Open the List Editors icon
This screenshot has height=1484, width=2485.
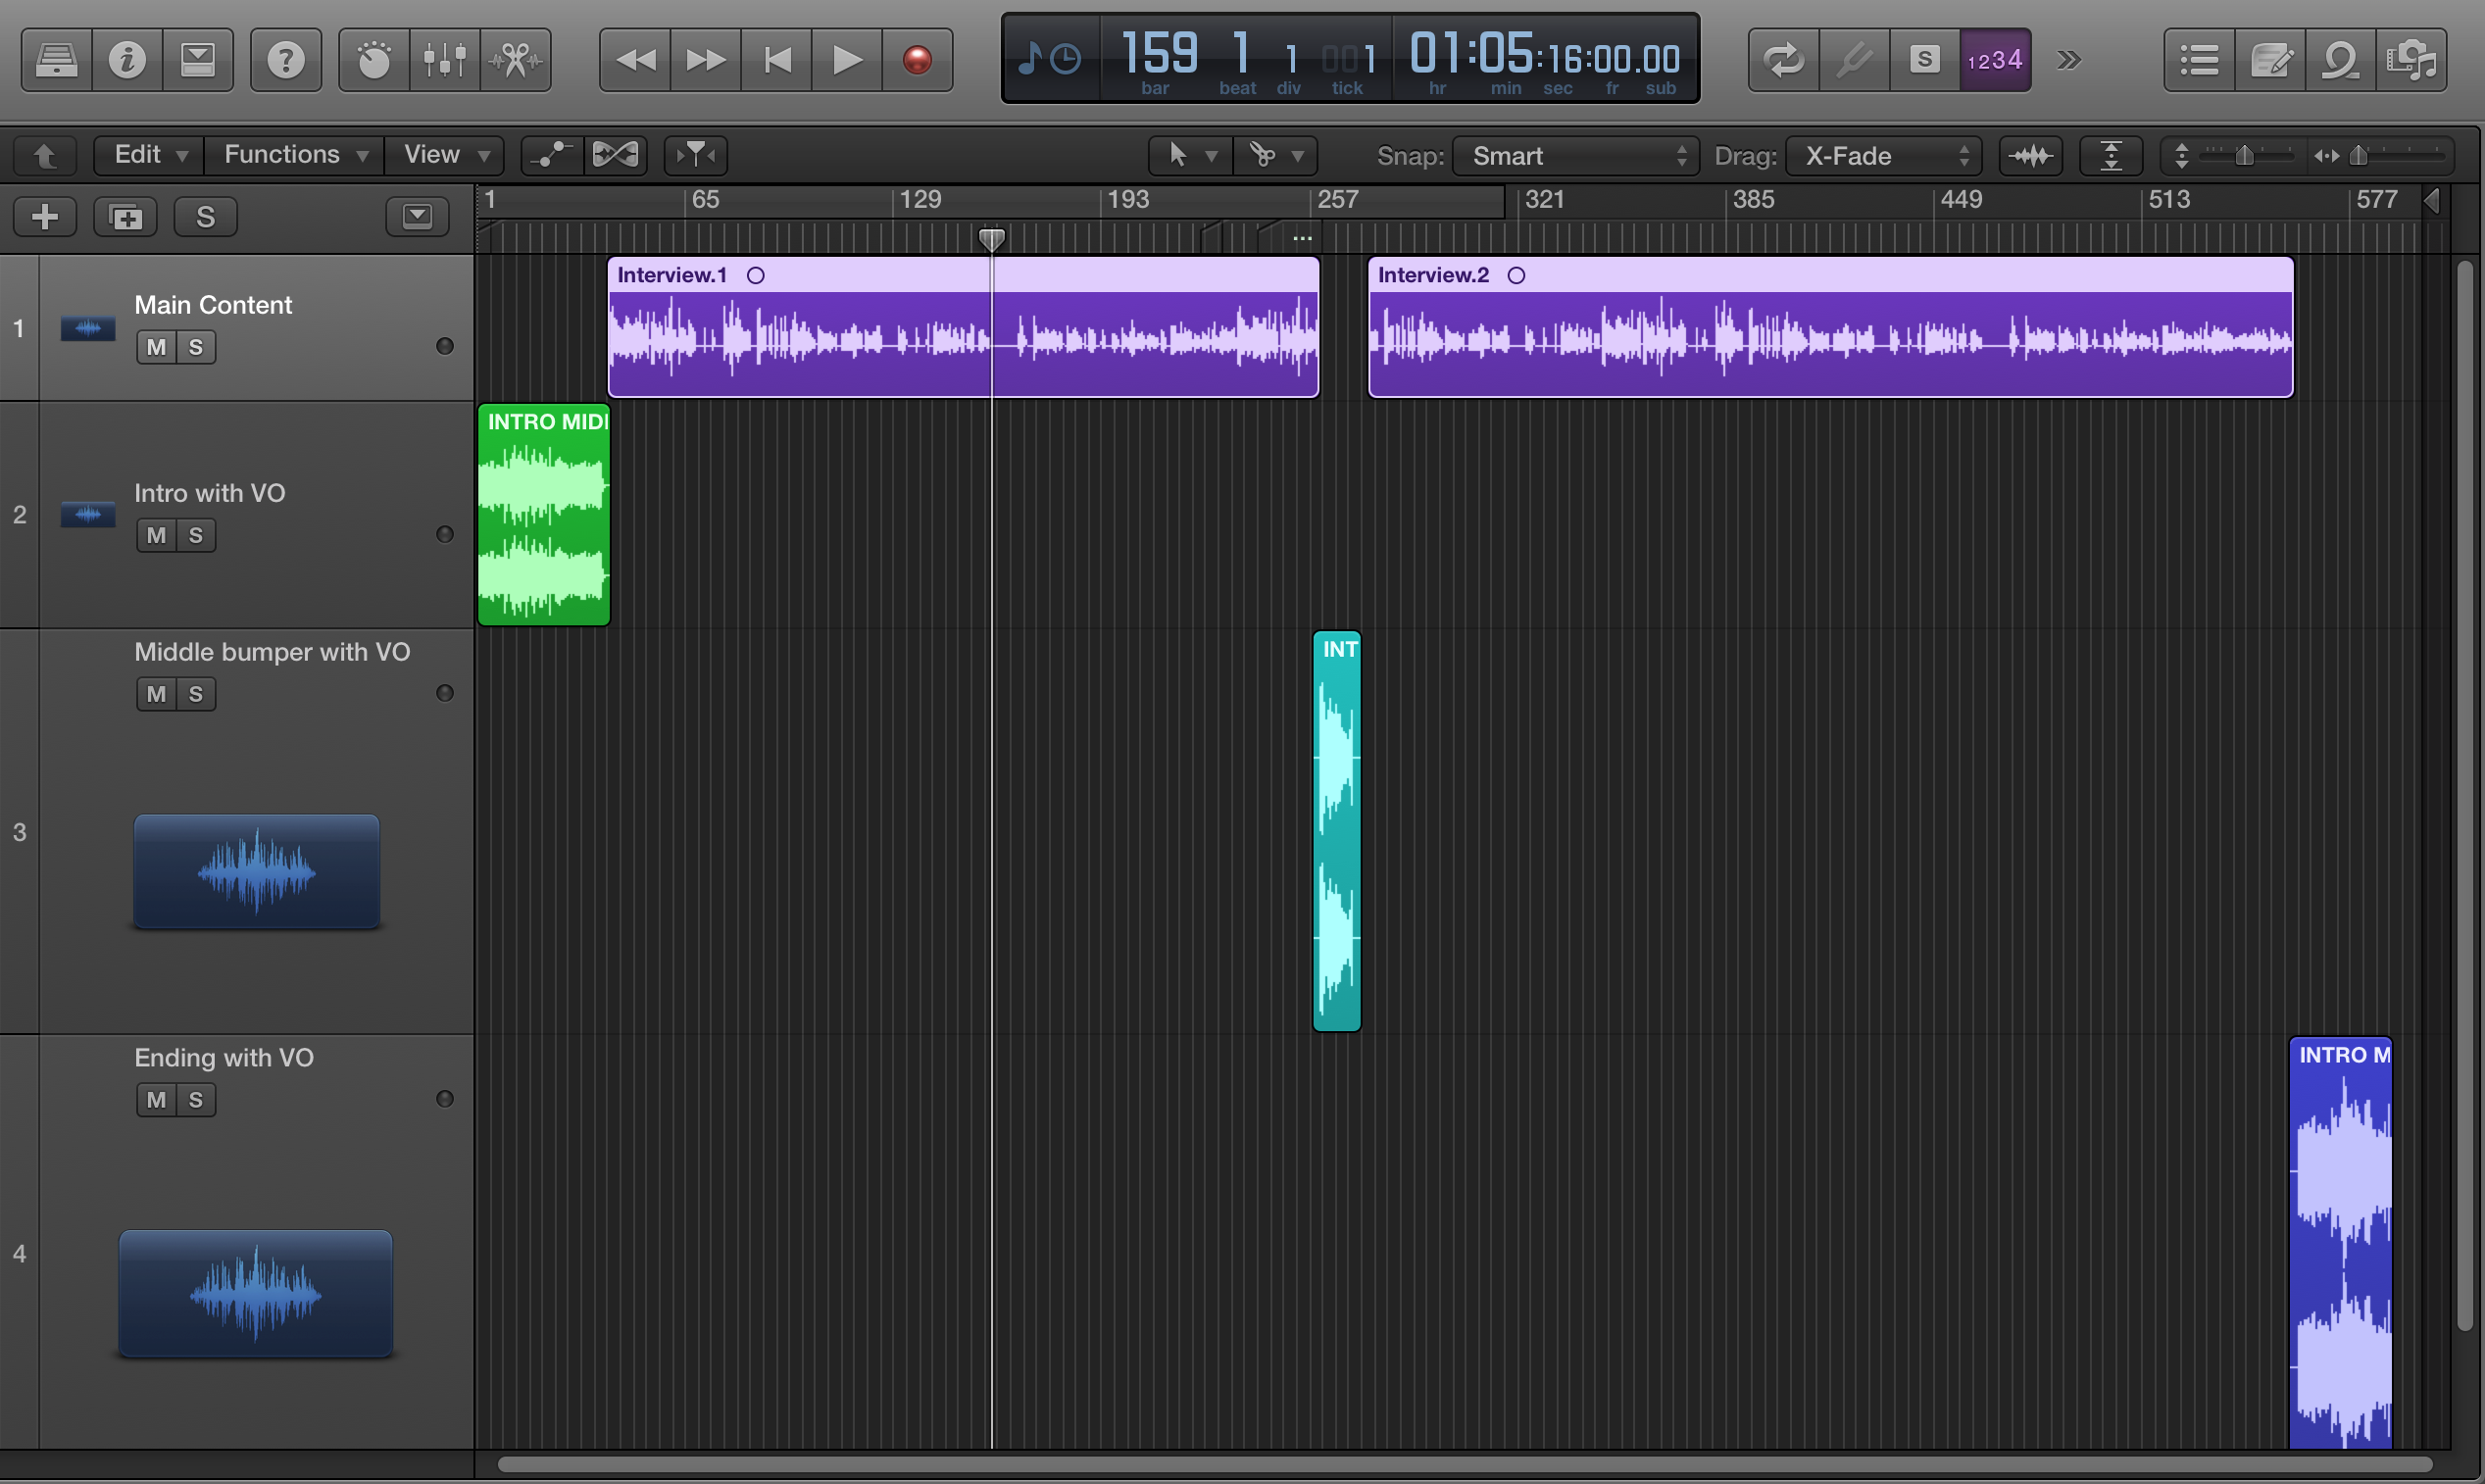(x=2199, y=60)
